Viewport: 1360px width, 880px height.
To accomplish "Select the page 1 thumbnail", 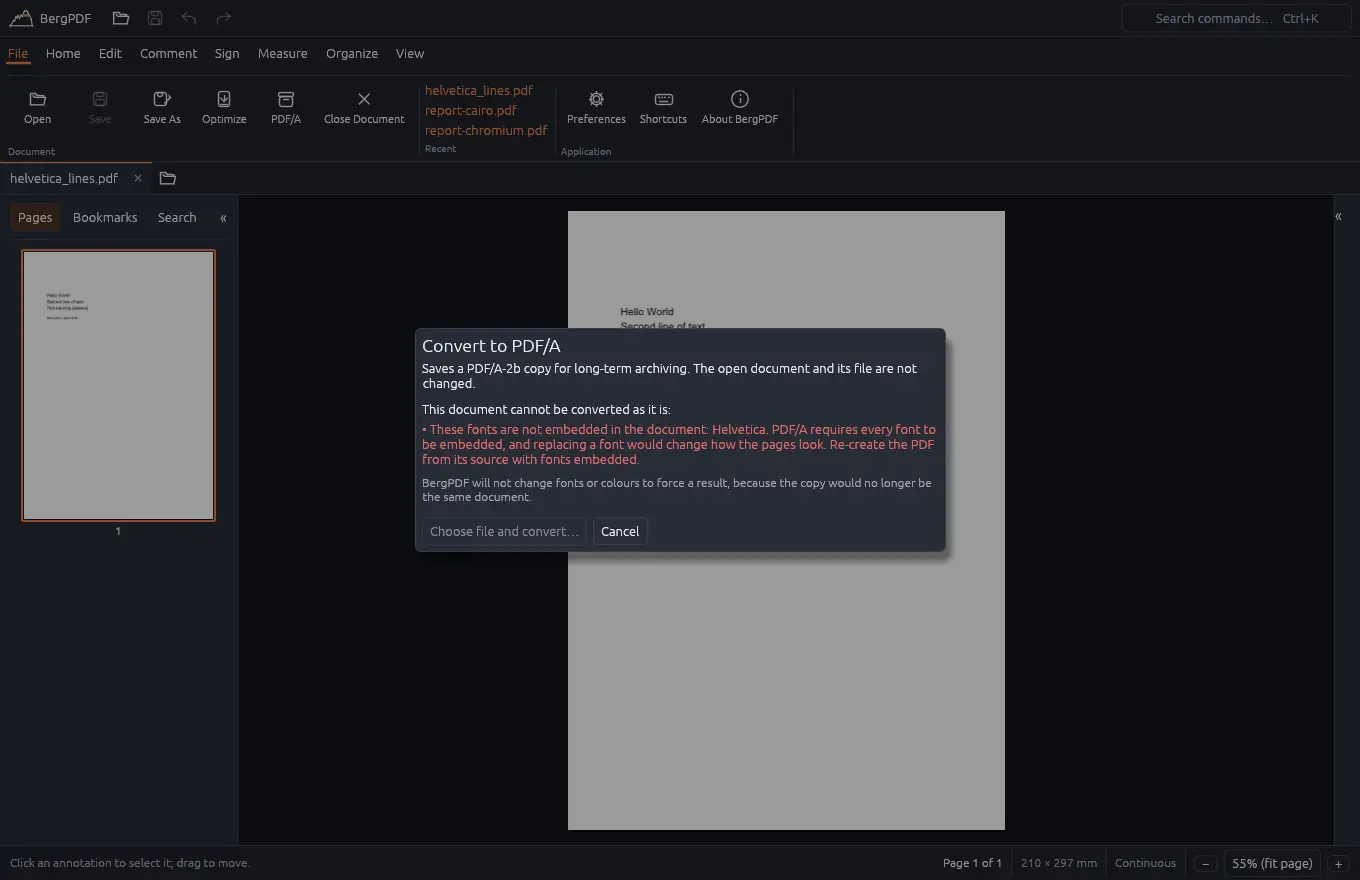I will (x=118, y=385).
